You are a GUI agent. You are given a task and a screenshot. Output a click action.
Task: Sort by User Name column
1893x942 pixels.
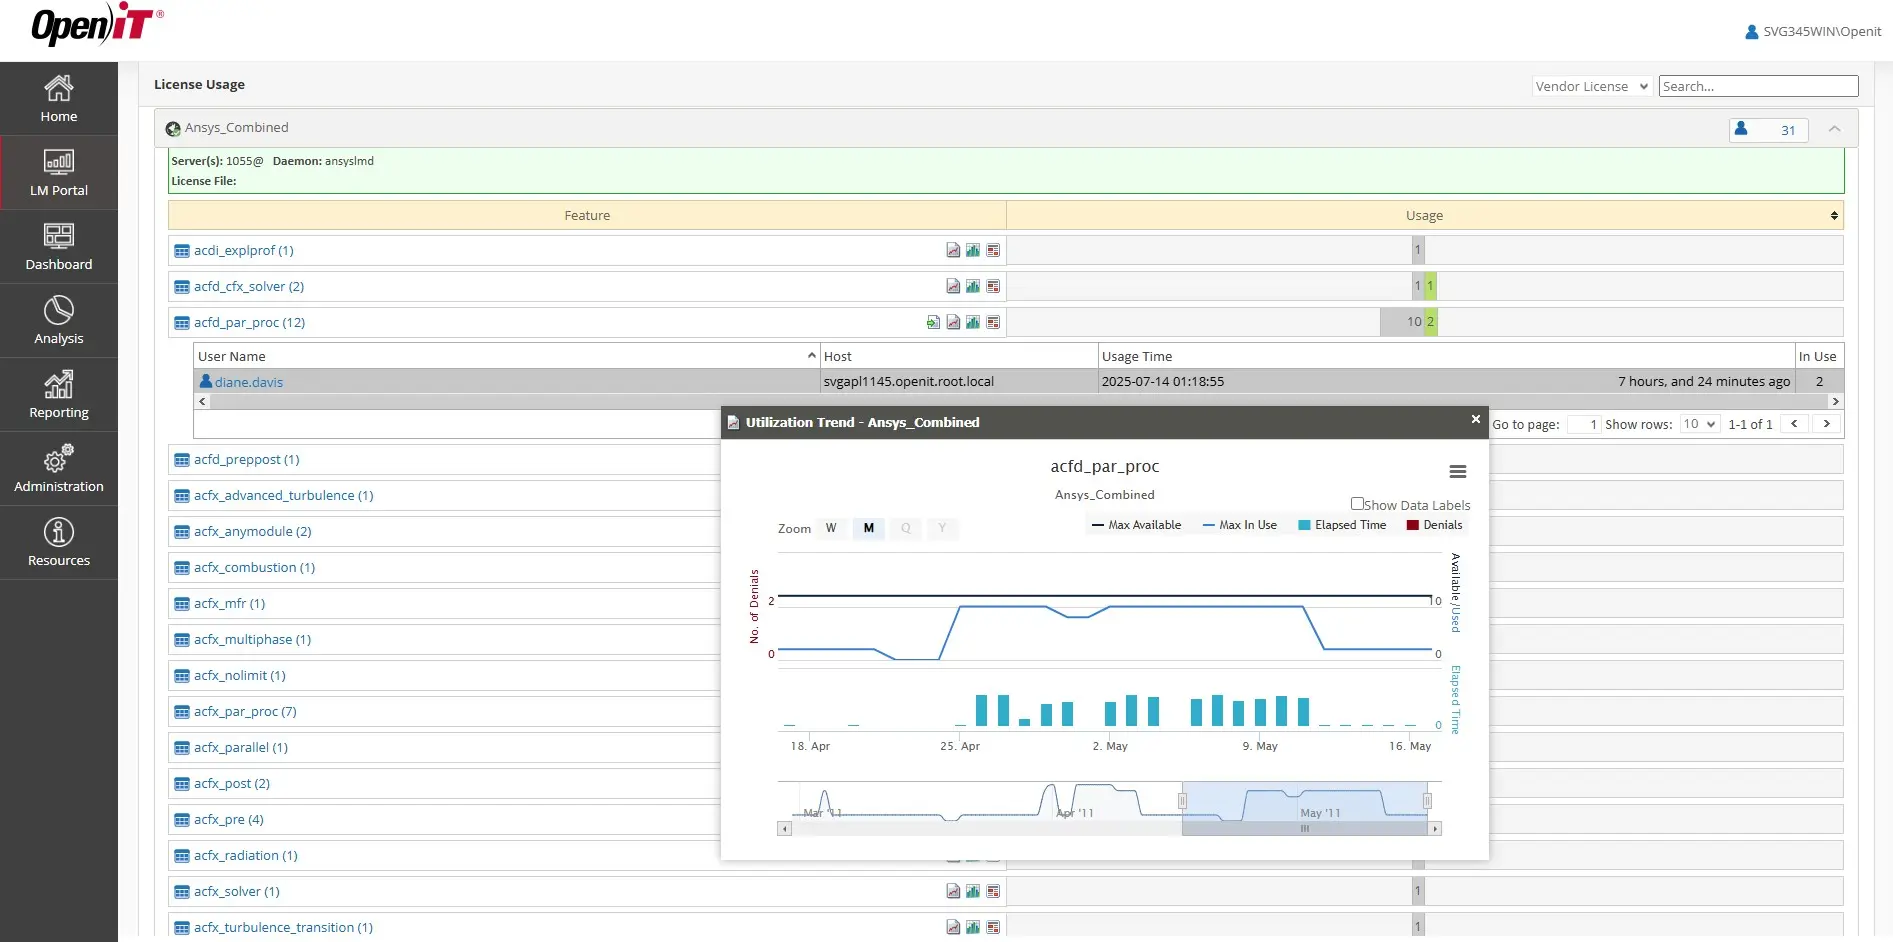507,356
